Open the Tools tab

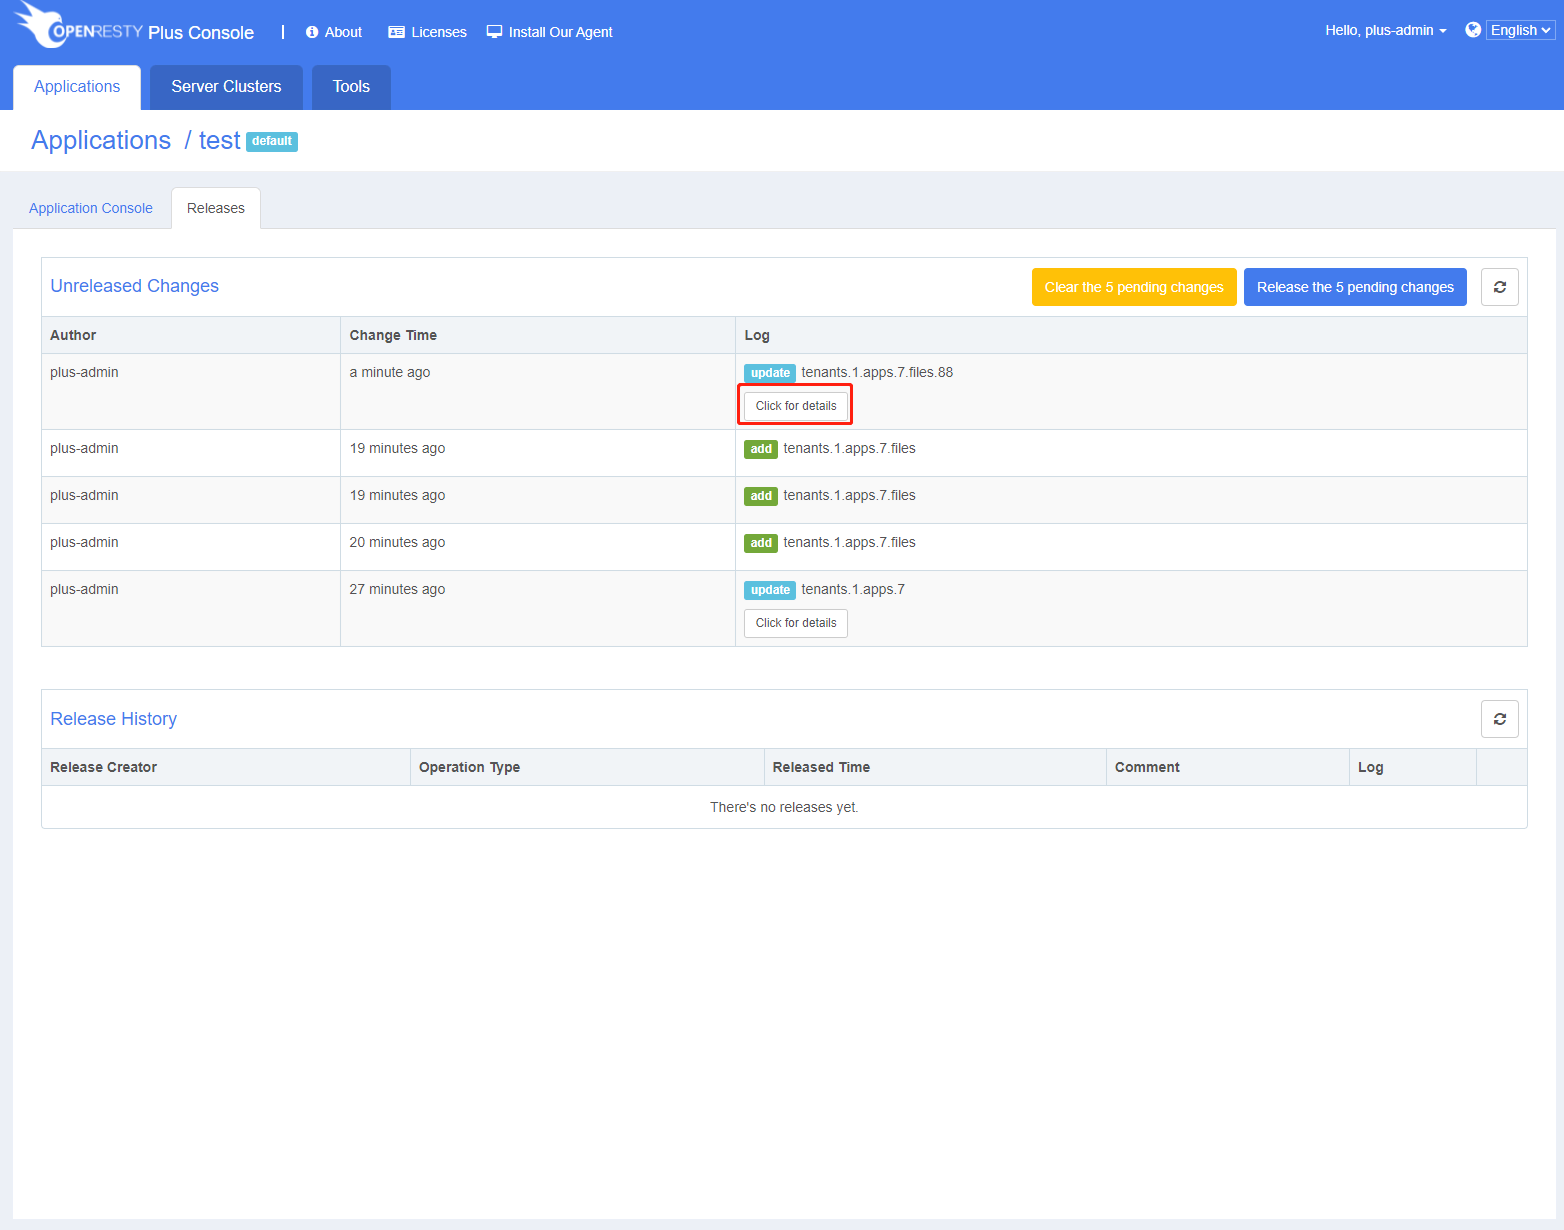pos(351,87)
